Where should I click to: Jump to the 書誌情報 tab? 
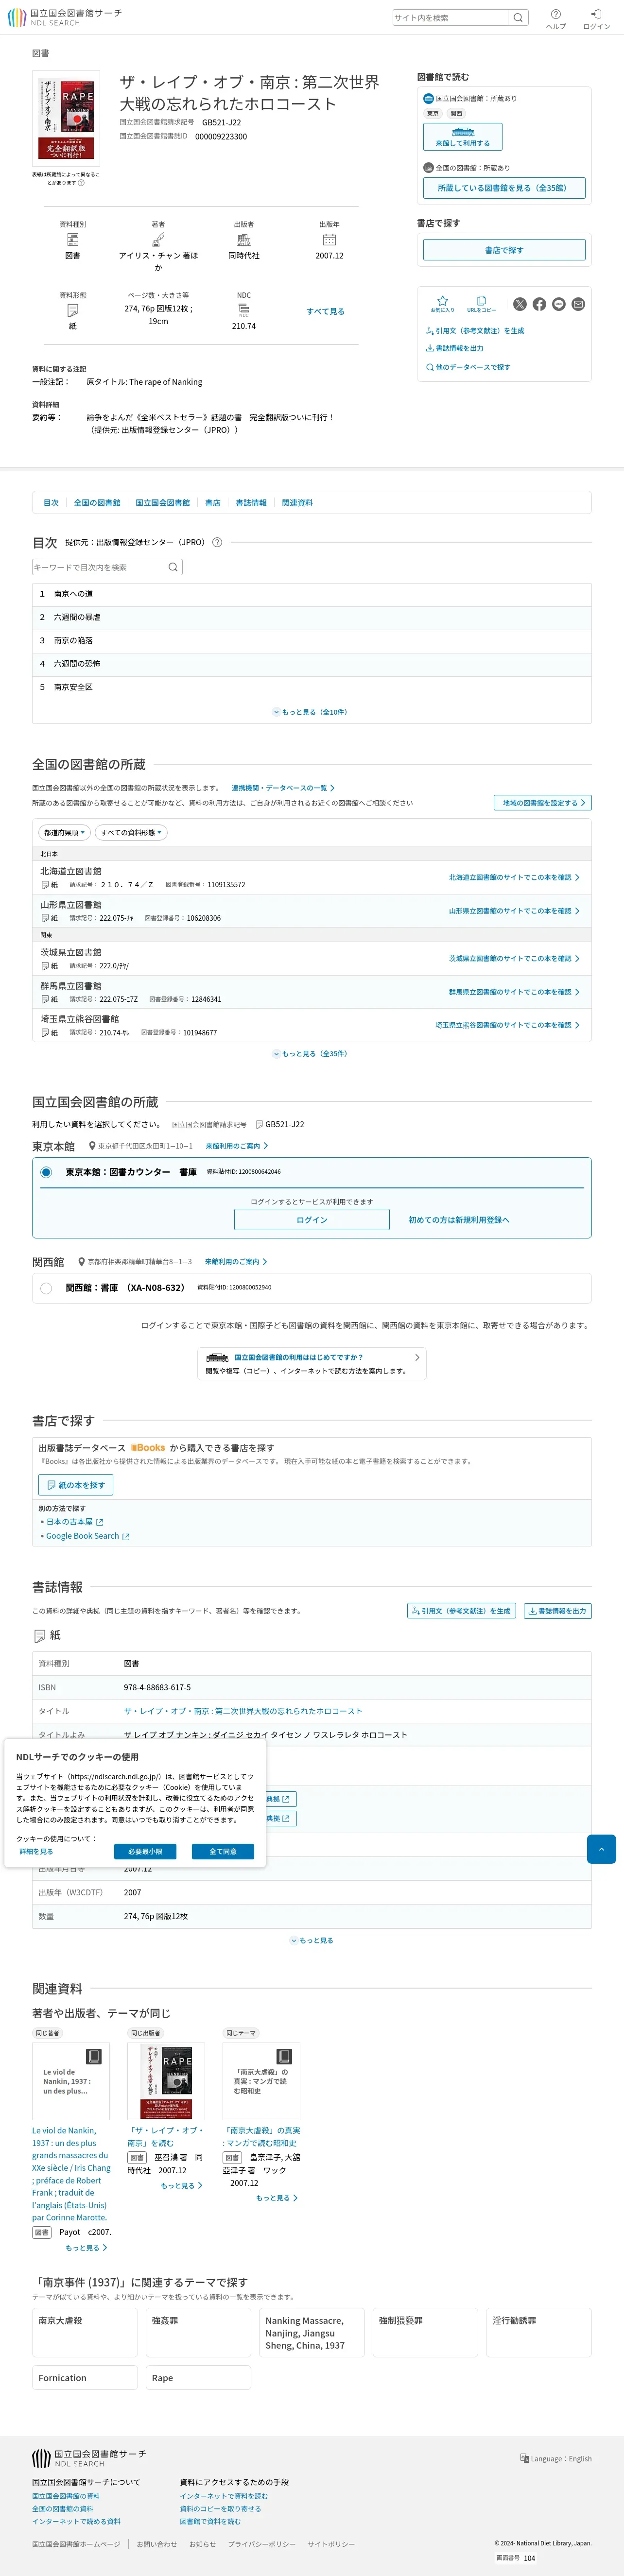(x=251, y=503)
